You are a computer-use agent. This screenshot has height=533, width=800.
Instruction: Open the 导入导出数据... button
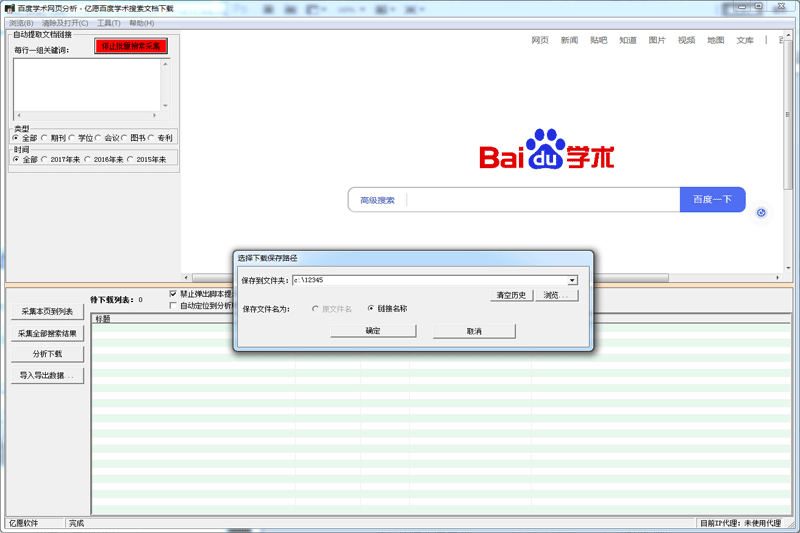47,375
